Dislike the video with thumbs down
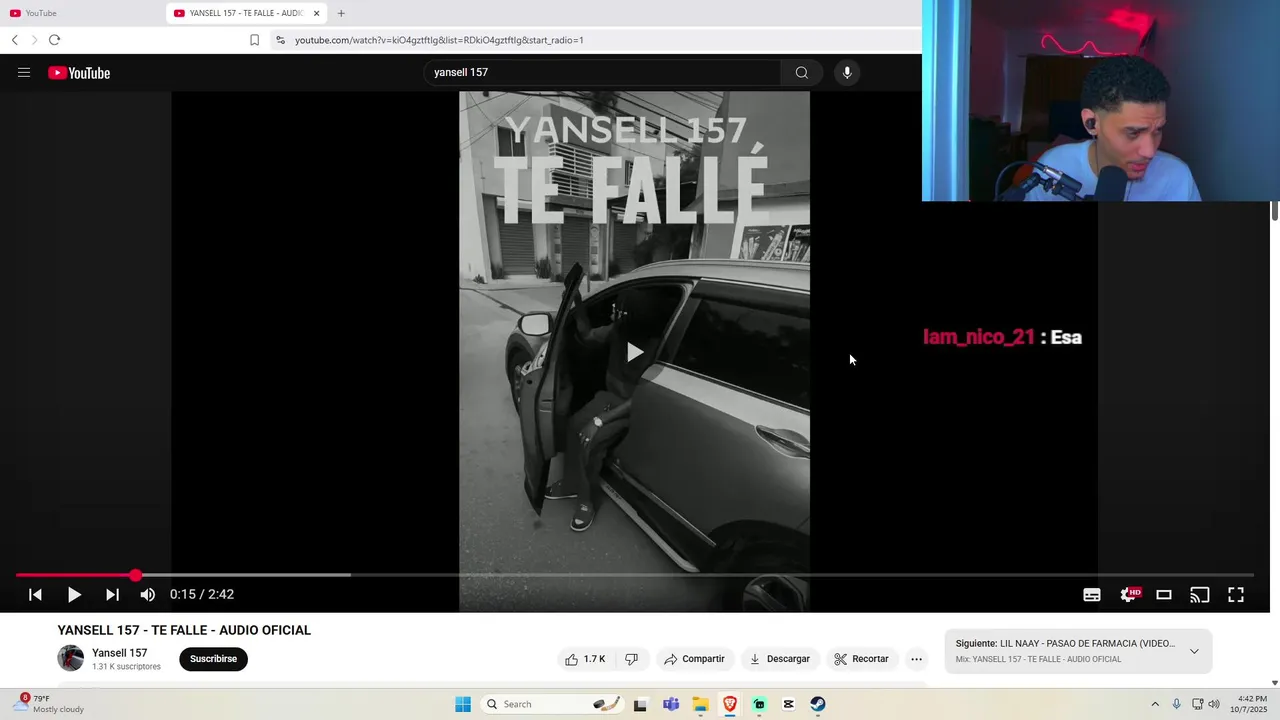This screenshot has height=720, width=1280. point(631,659)
